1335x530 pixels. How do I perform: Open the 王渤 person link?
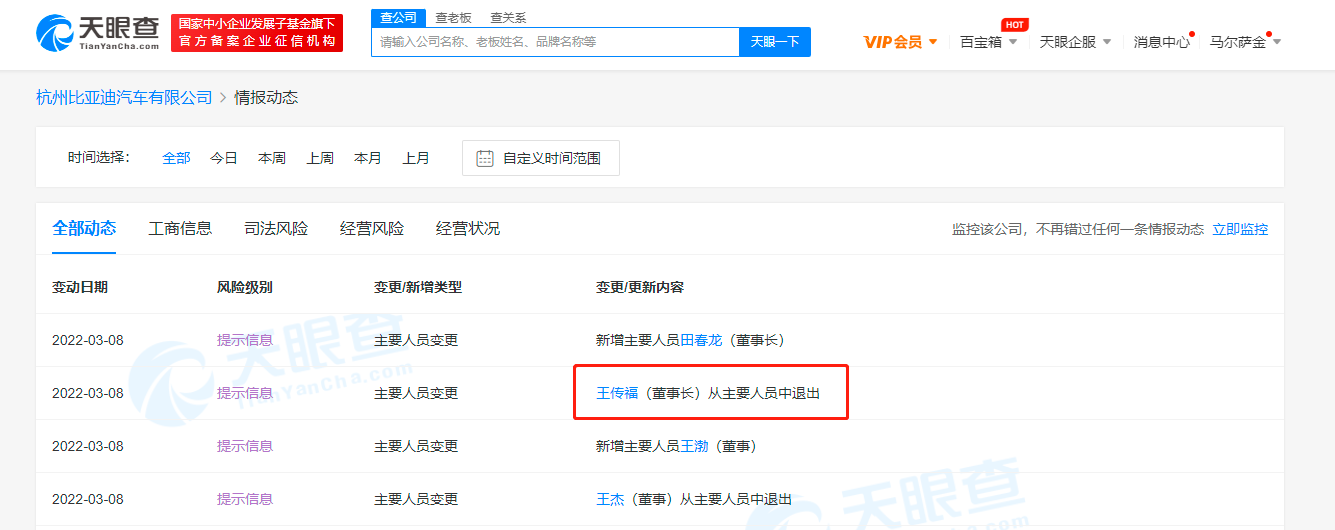point(694,446)
